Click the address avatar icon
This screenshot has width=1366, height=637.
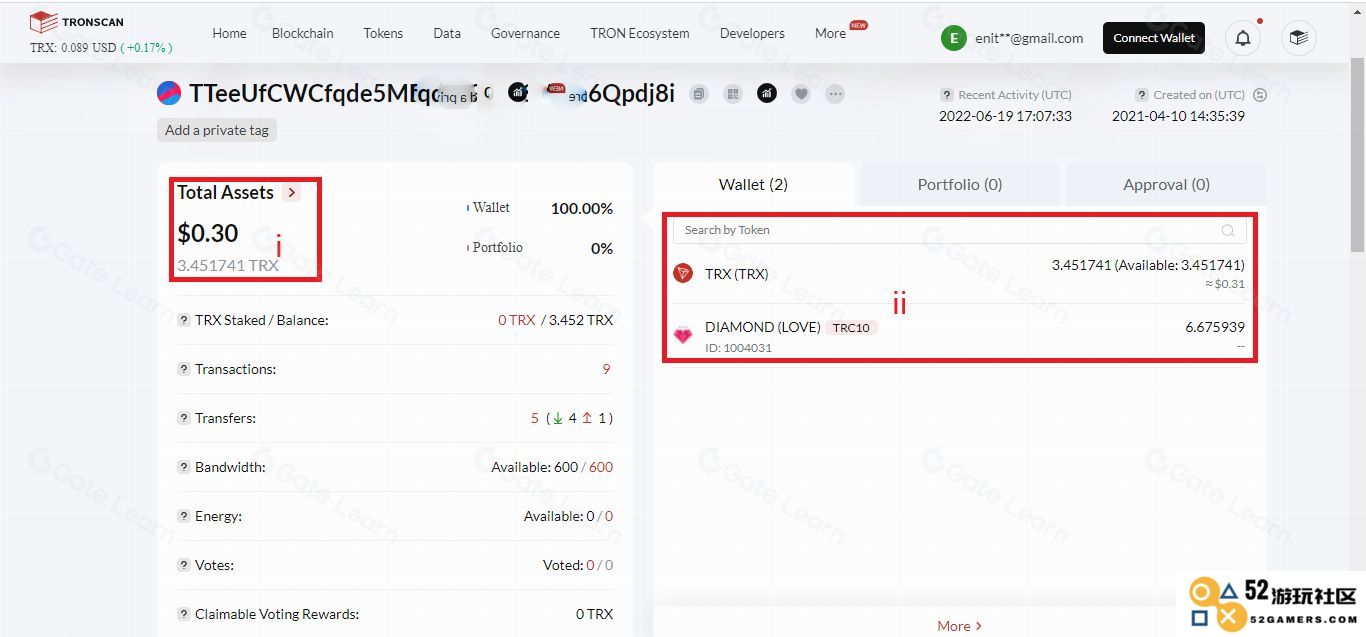tap(169, 94)
